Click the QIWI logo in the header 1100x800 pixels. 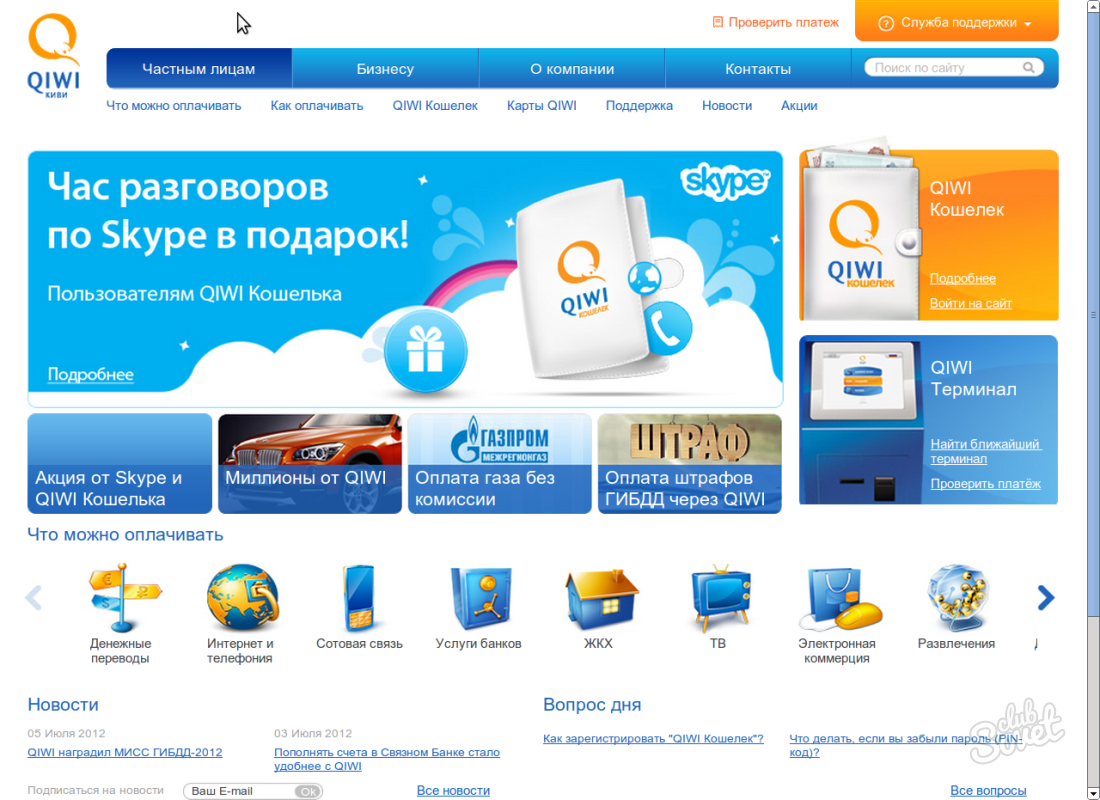pos(54,57)
